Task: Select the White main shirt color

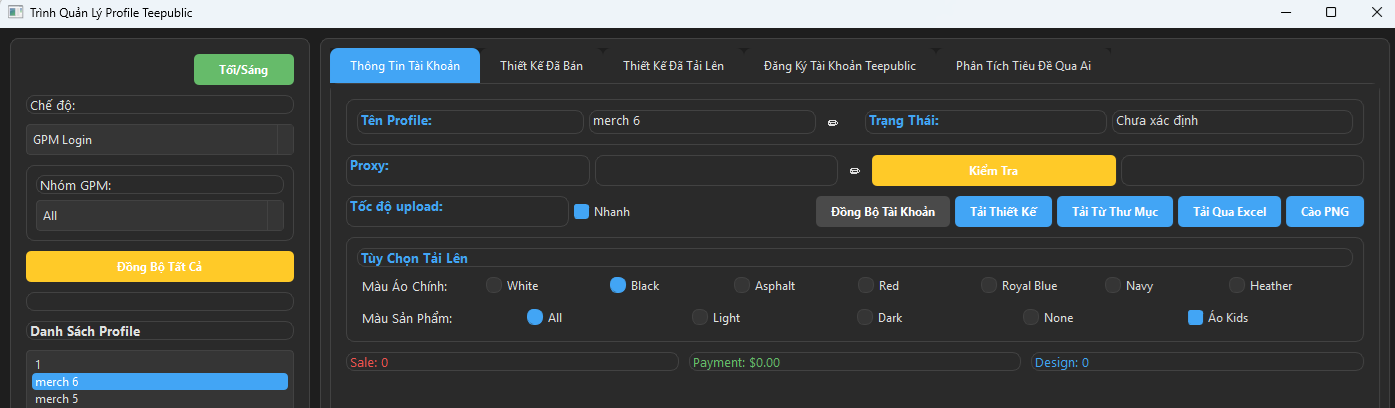Action: (494, 286)
